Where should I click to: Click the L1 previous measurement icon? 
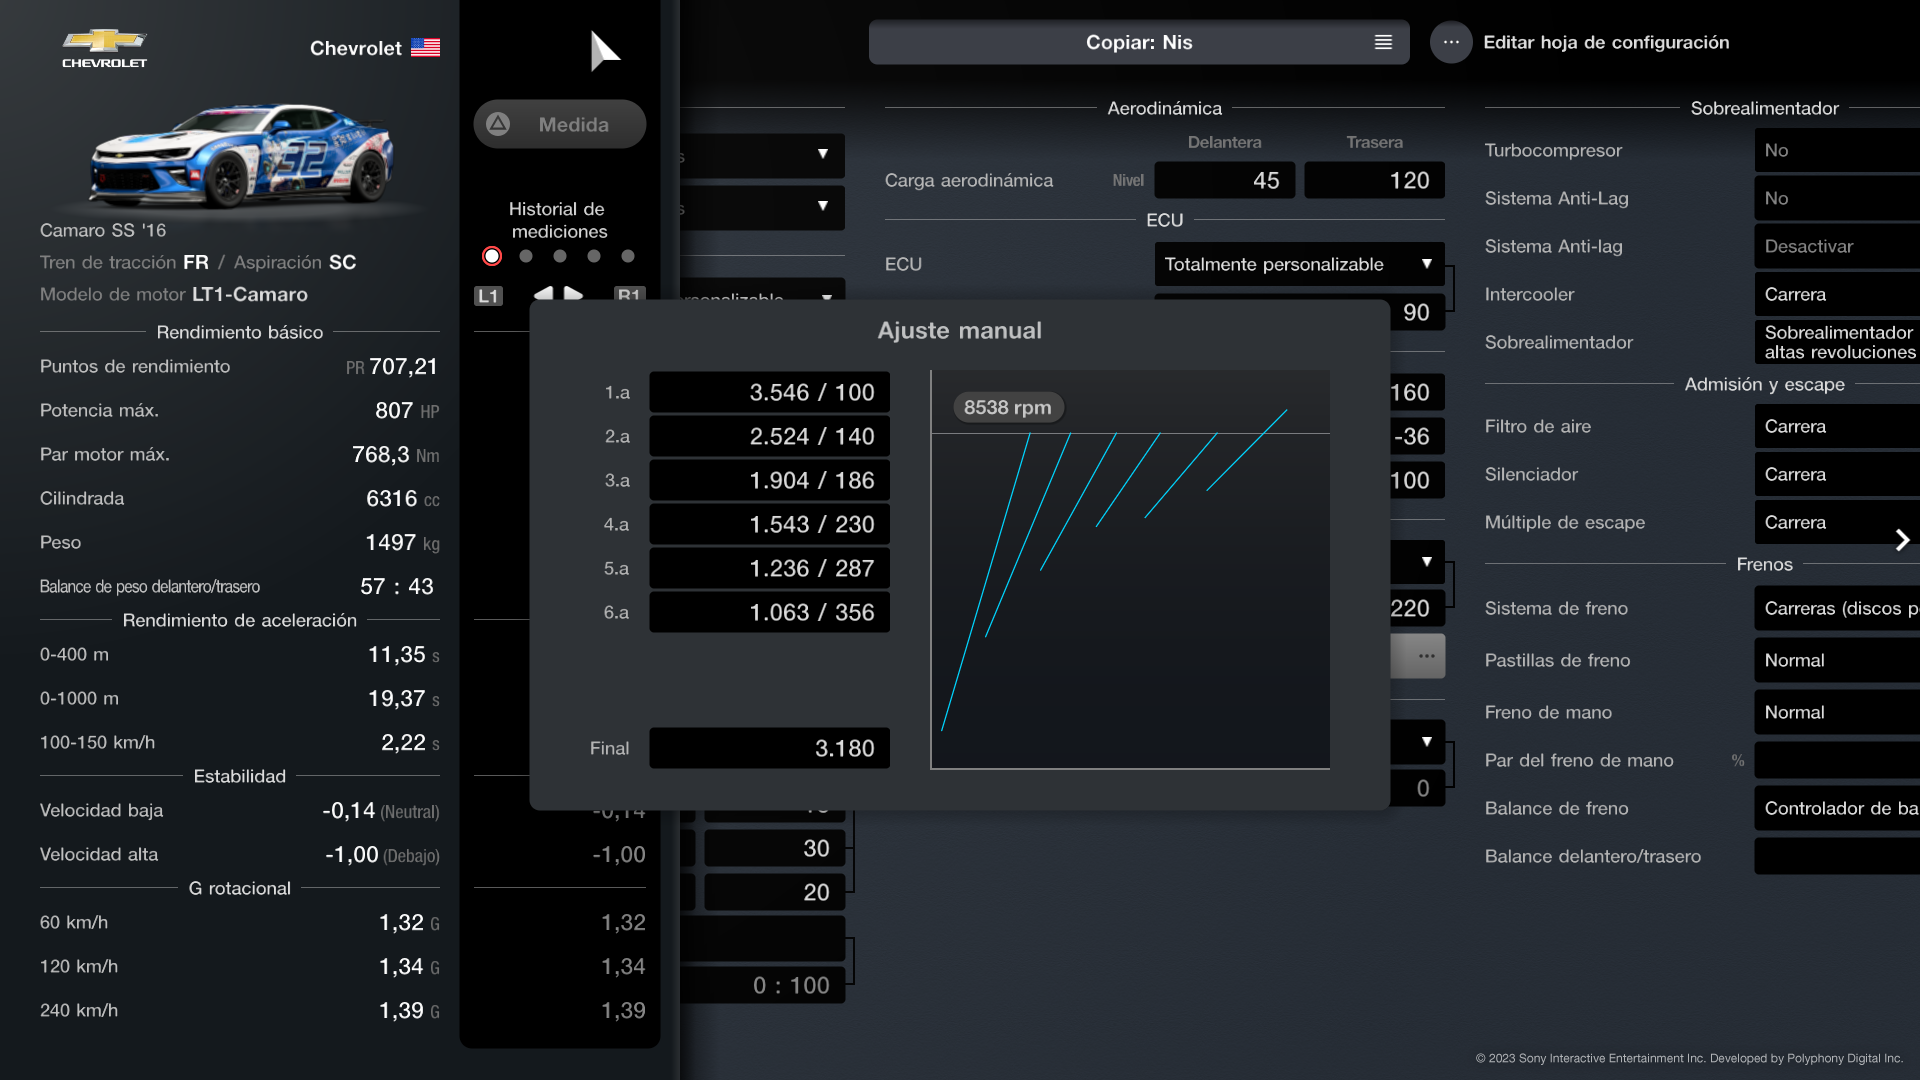(488, 296)
